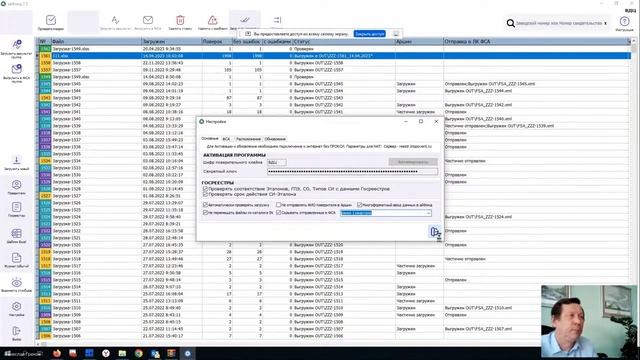Click the double checkmark toolbar icon

point(244,20)
